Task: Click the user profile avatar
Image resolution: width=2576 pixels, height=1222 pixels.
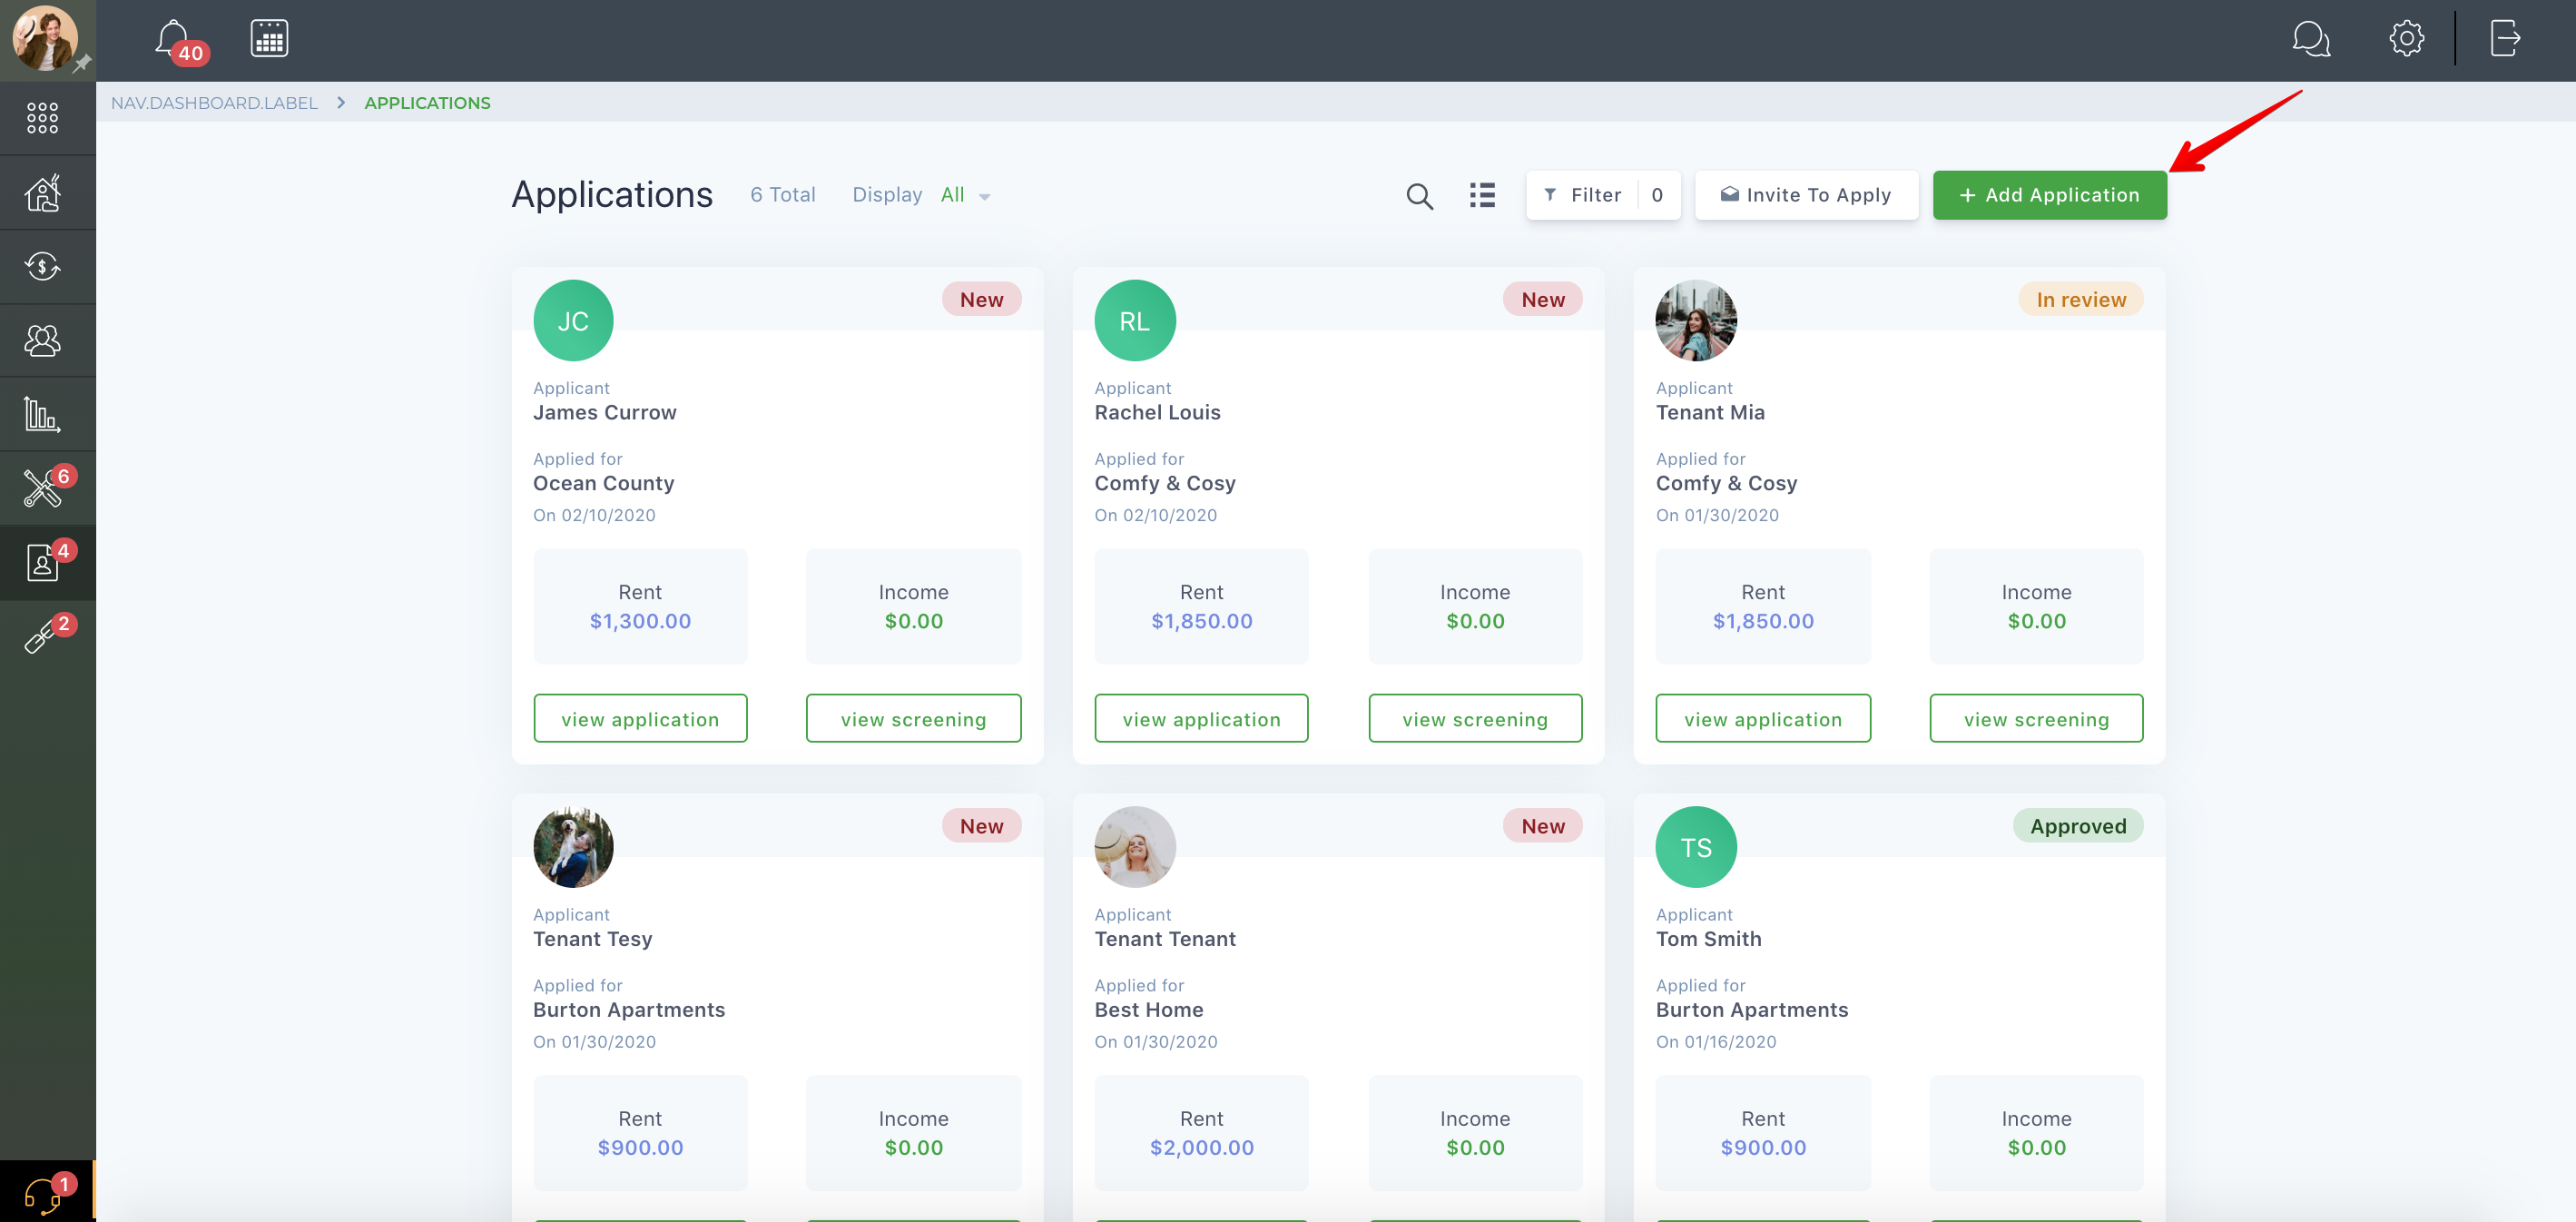Action: coord(44,38)
